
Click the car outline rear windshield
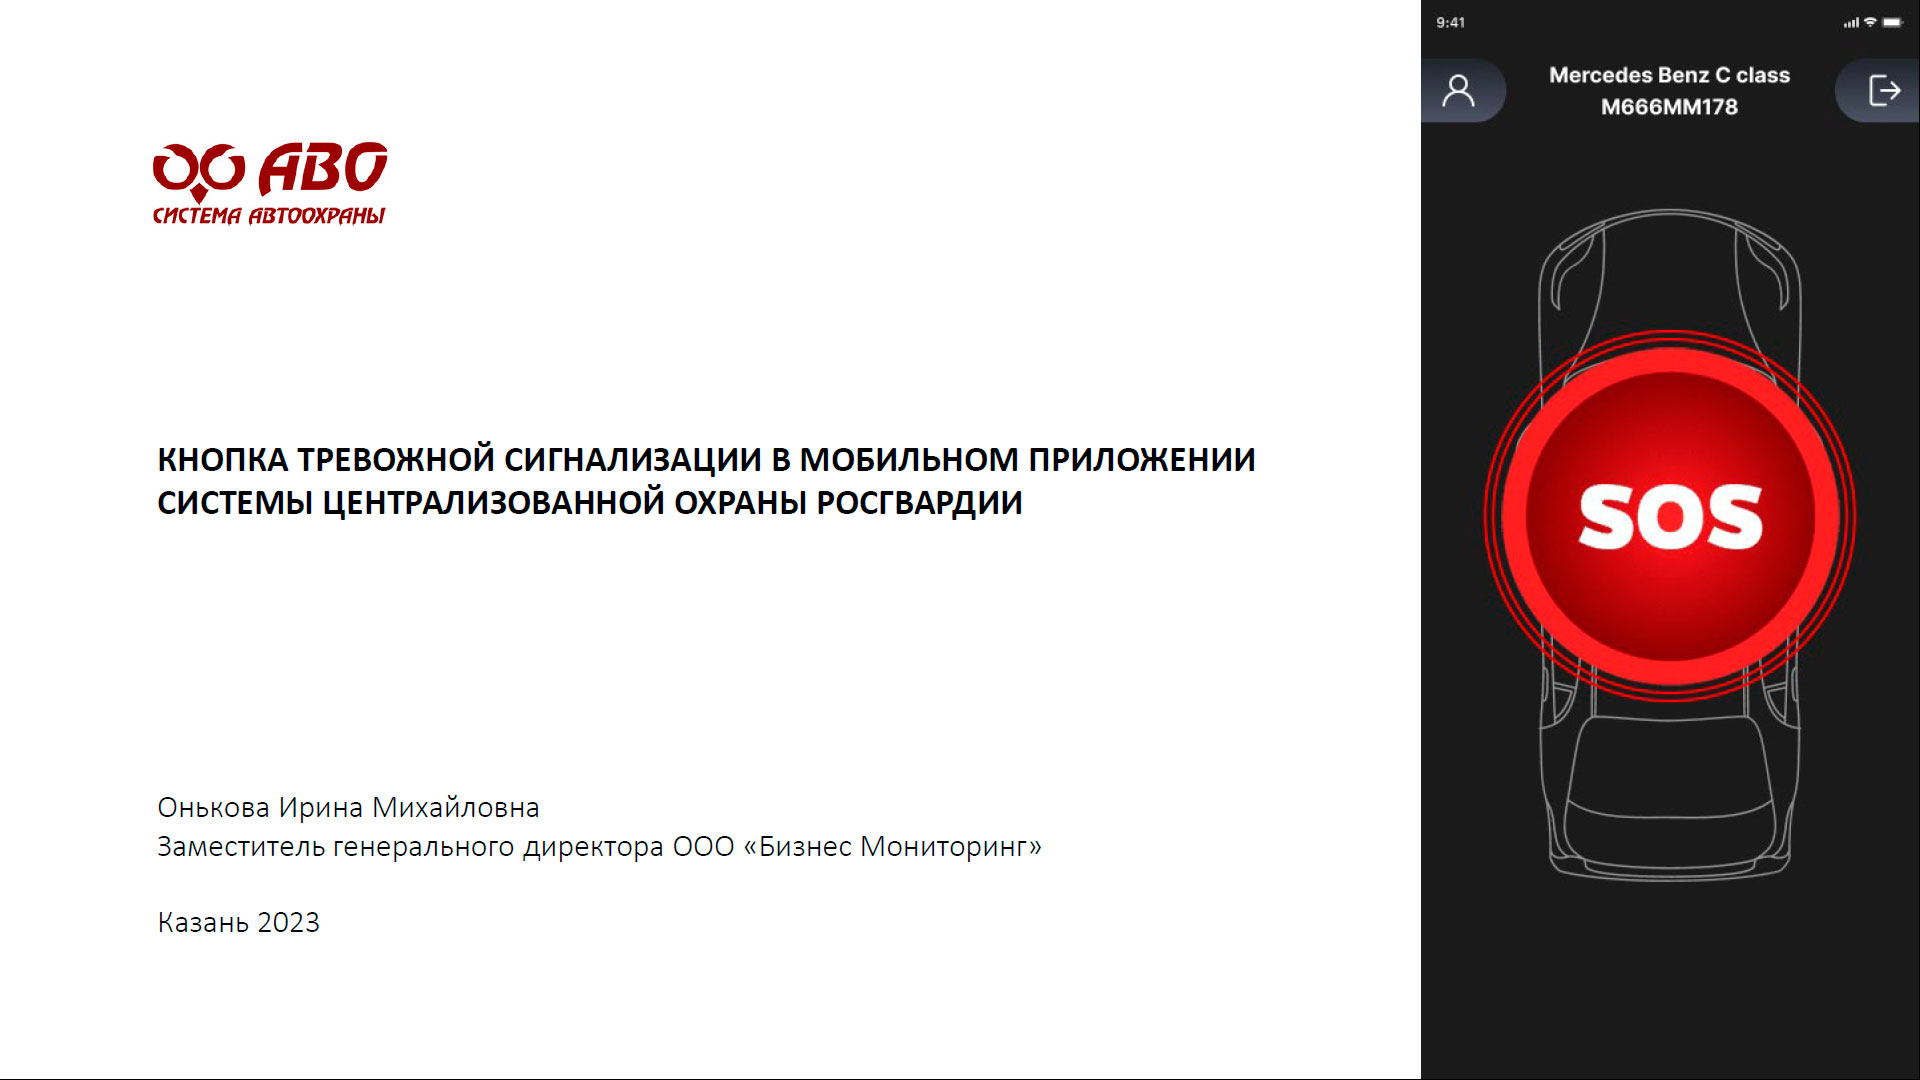(x=1669, y=765)
